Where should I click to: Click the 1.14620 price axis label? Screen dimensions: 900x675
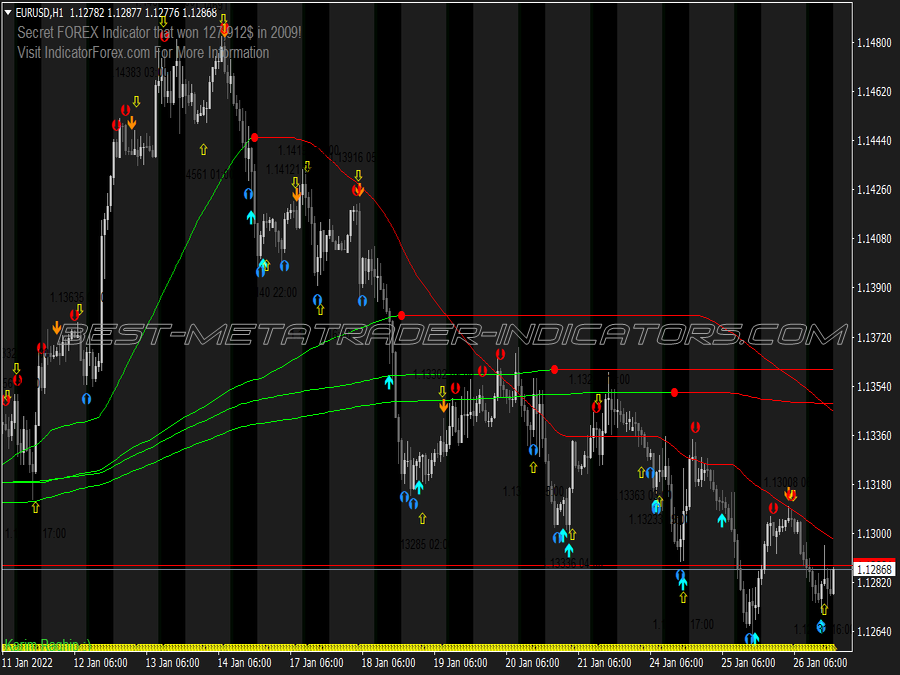[874, 92]
